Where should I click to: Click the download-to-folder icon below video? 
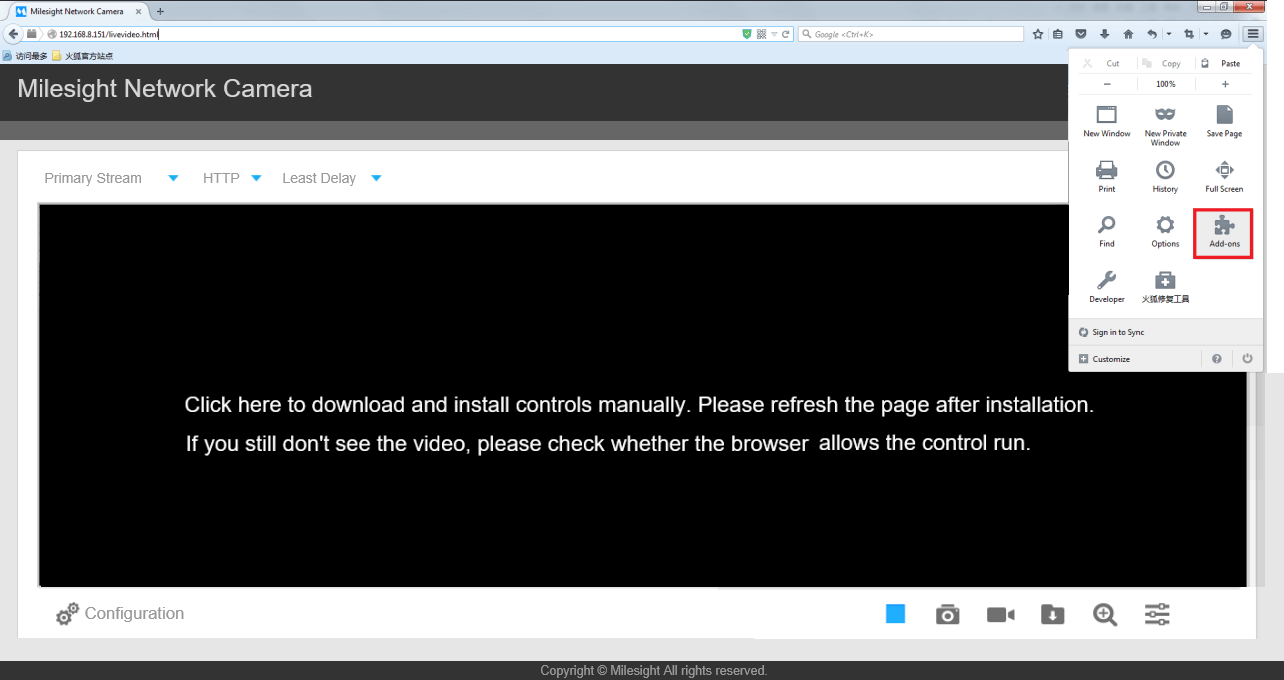[x=1052, y=615]
